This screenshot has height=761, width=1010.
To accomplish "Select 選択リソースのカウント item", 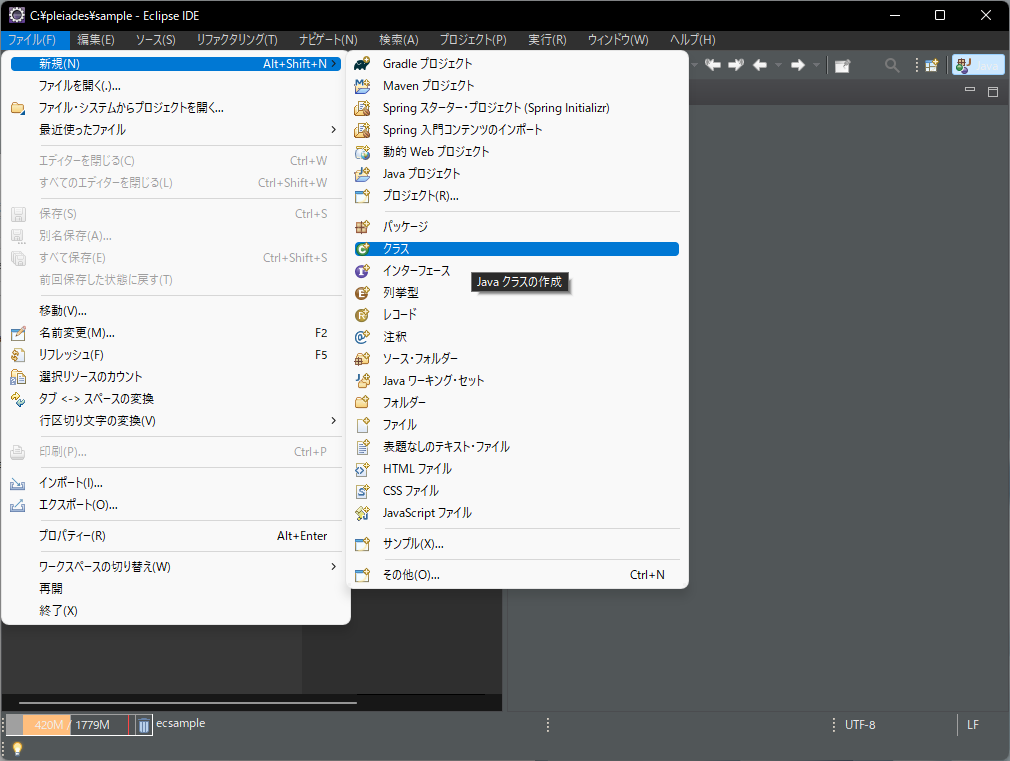I will pos(175,377).
